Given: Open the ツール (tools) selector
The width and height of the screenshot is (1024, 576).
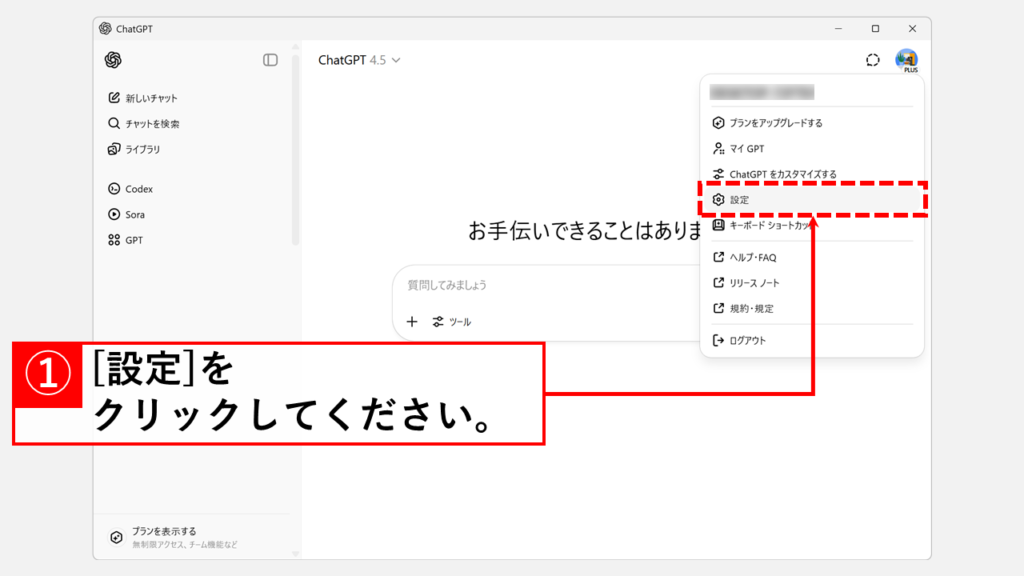Looking at the screenshot, I should [451, 322].
